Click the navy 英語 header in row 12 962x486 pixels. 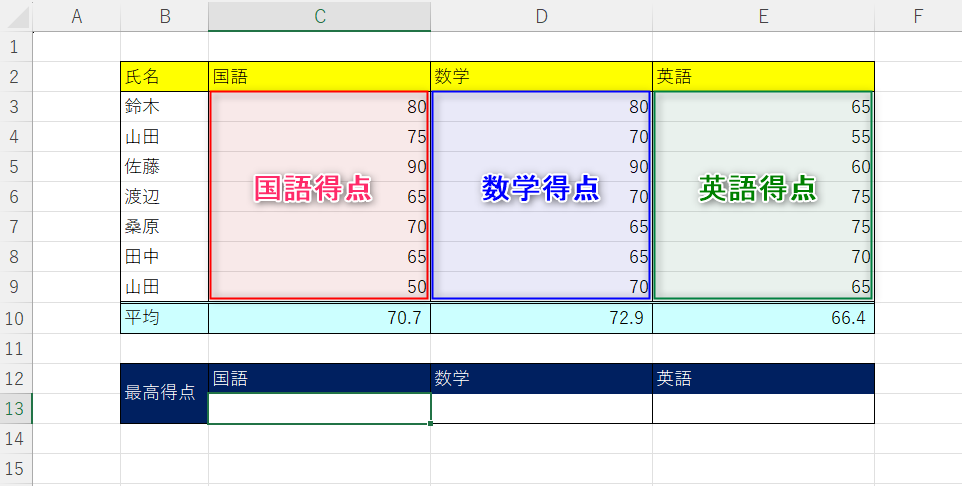(763, 379)
